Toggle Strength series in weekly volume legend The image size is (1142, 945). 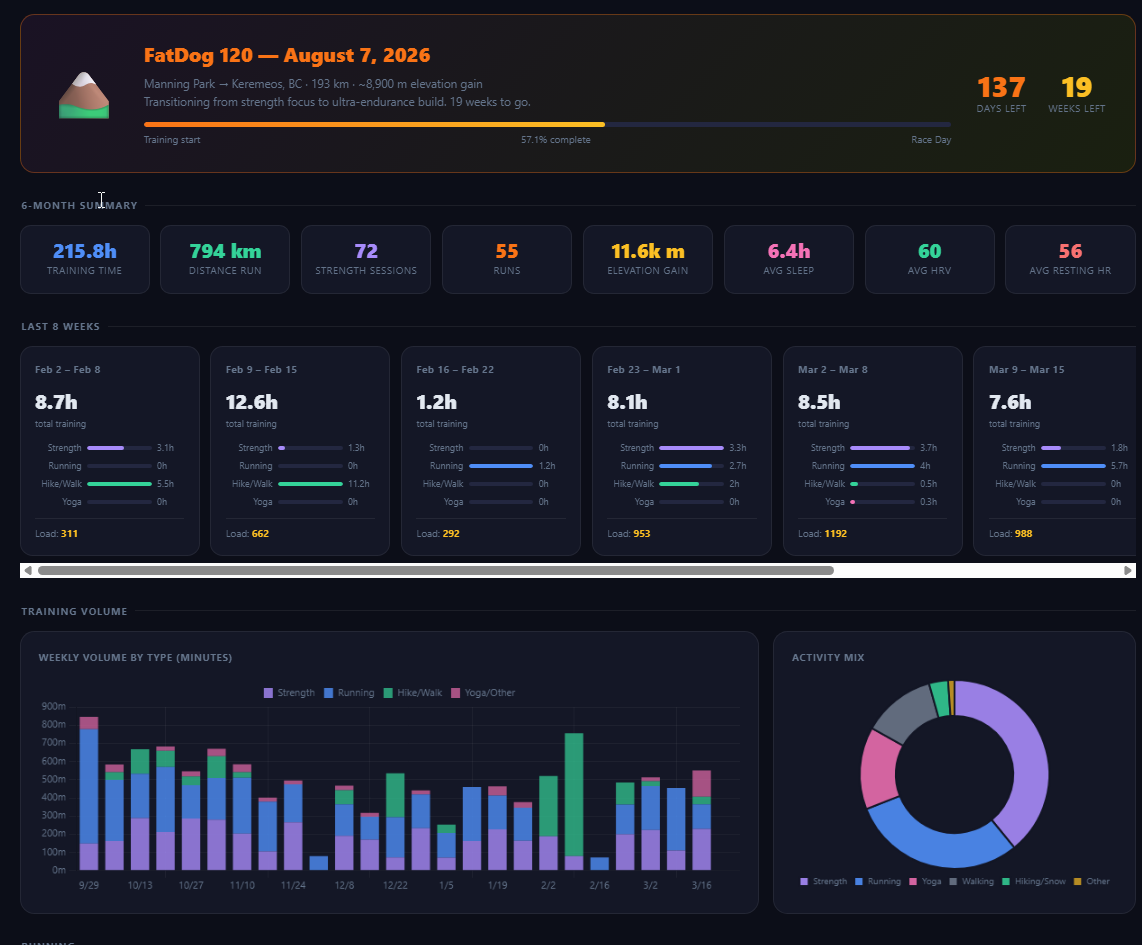point(289,692)
